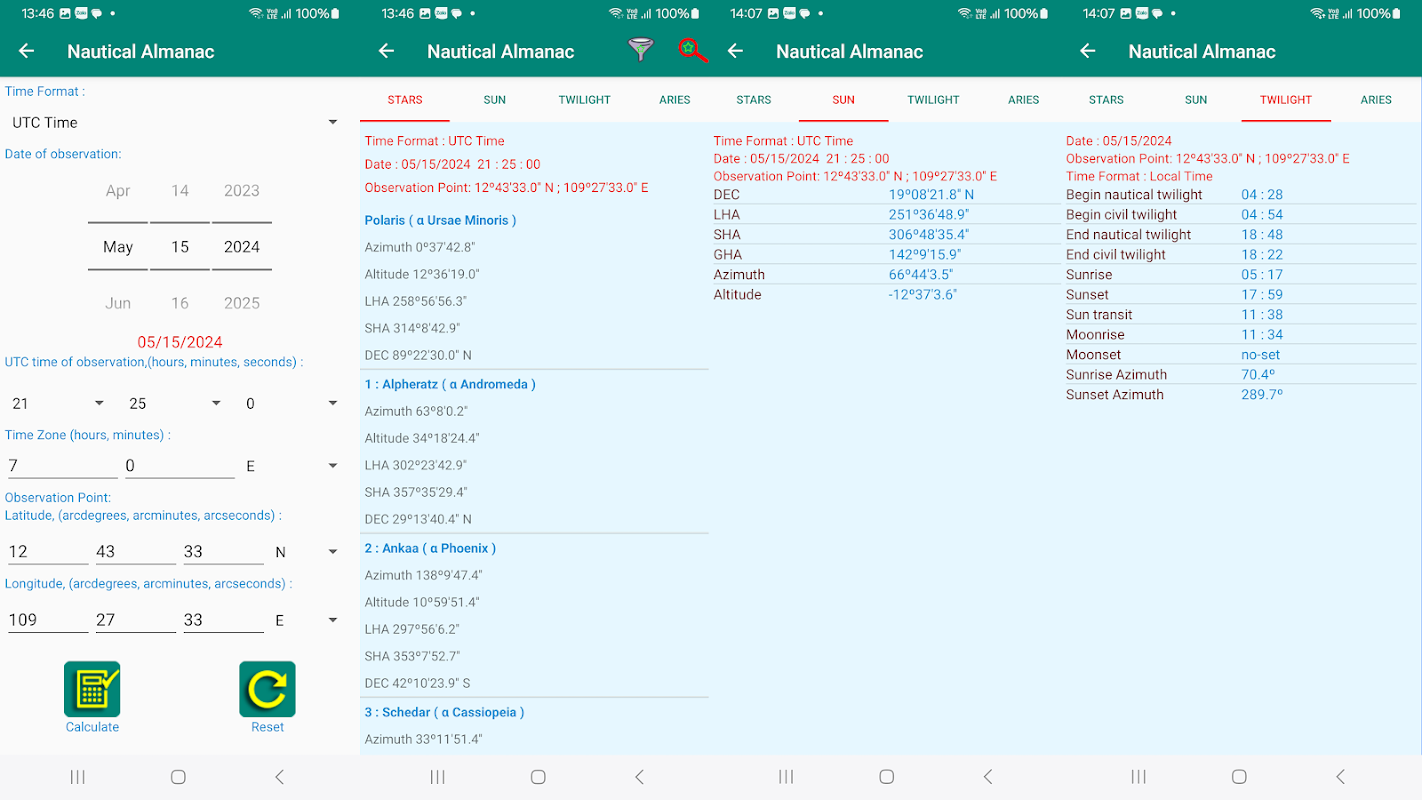Tap Polaris ( α Ursae Minoris ) heading
The width and height of the screenshot is (1422, 800).
(x=441, y=220)
